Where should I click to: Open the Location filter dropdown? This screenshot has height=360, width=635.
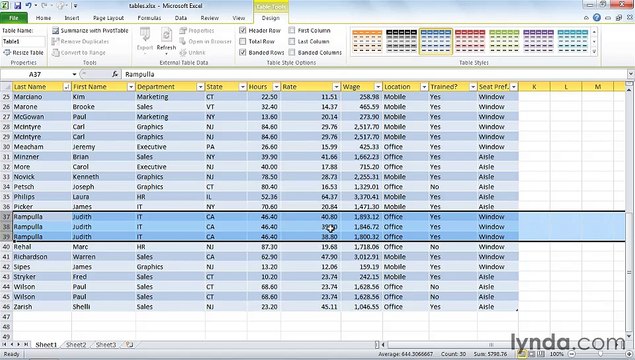click(424, 87)
